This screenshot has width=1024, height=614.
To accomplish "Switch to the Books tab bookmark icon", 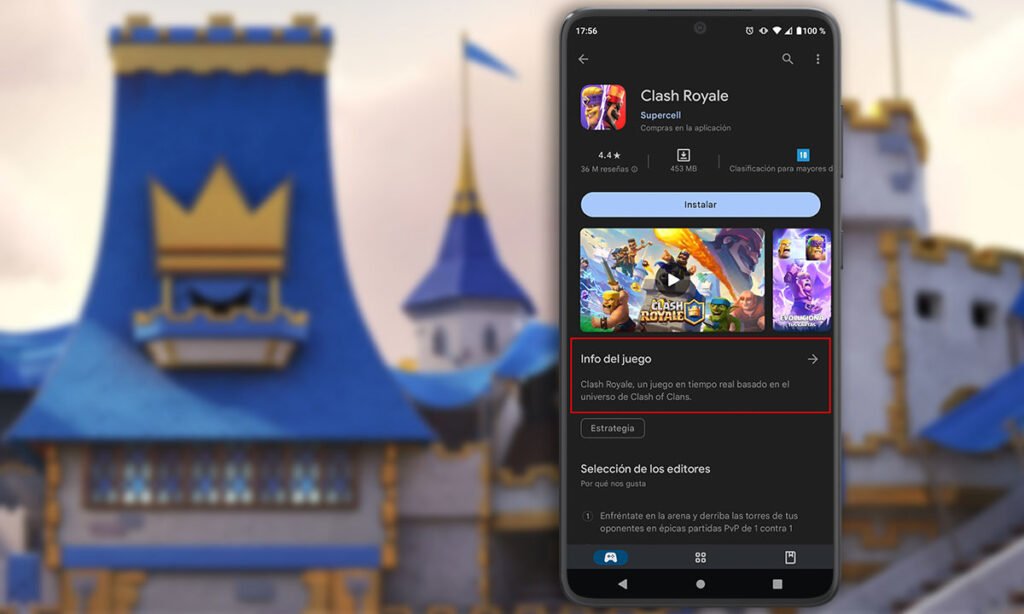I will (790, 557).
